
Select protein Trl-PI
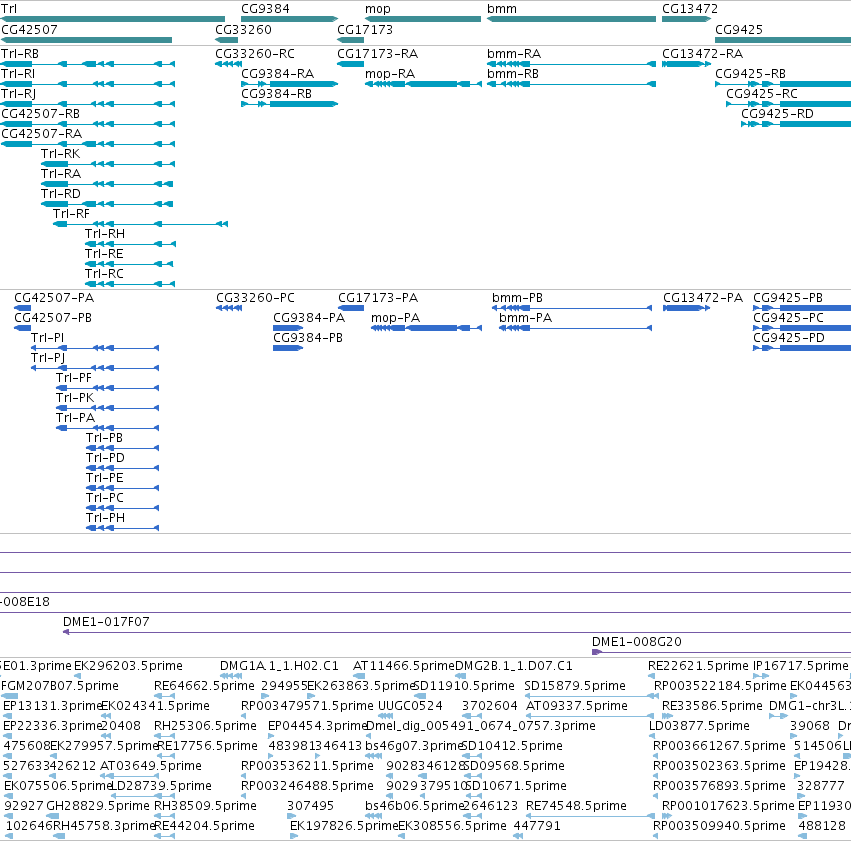pyautogui.click(x=95, y=348)
